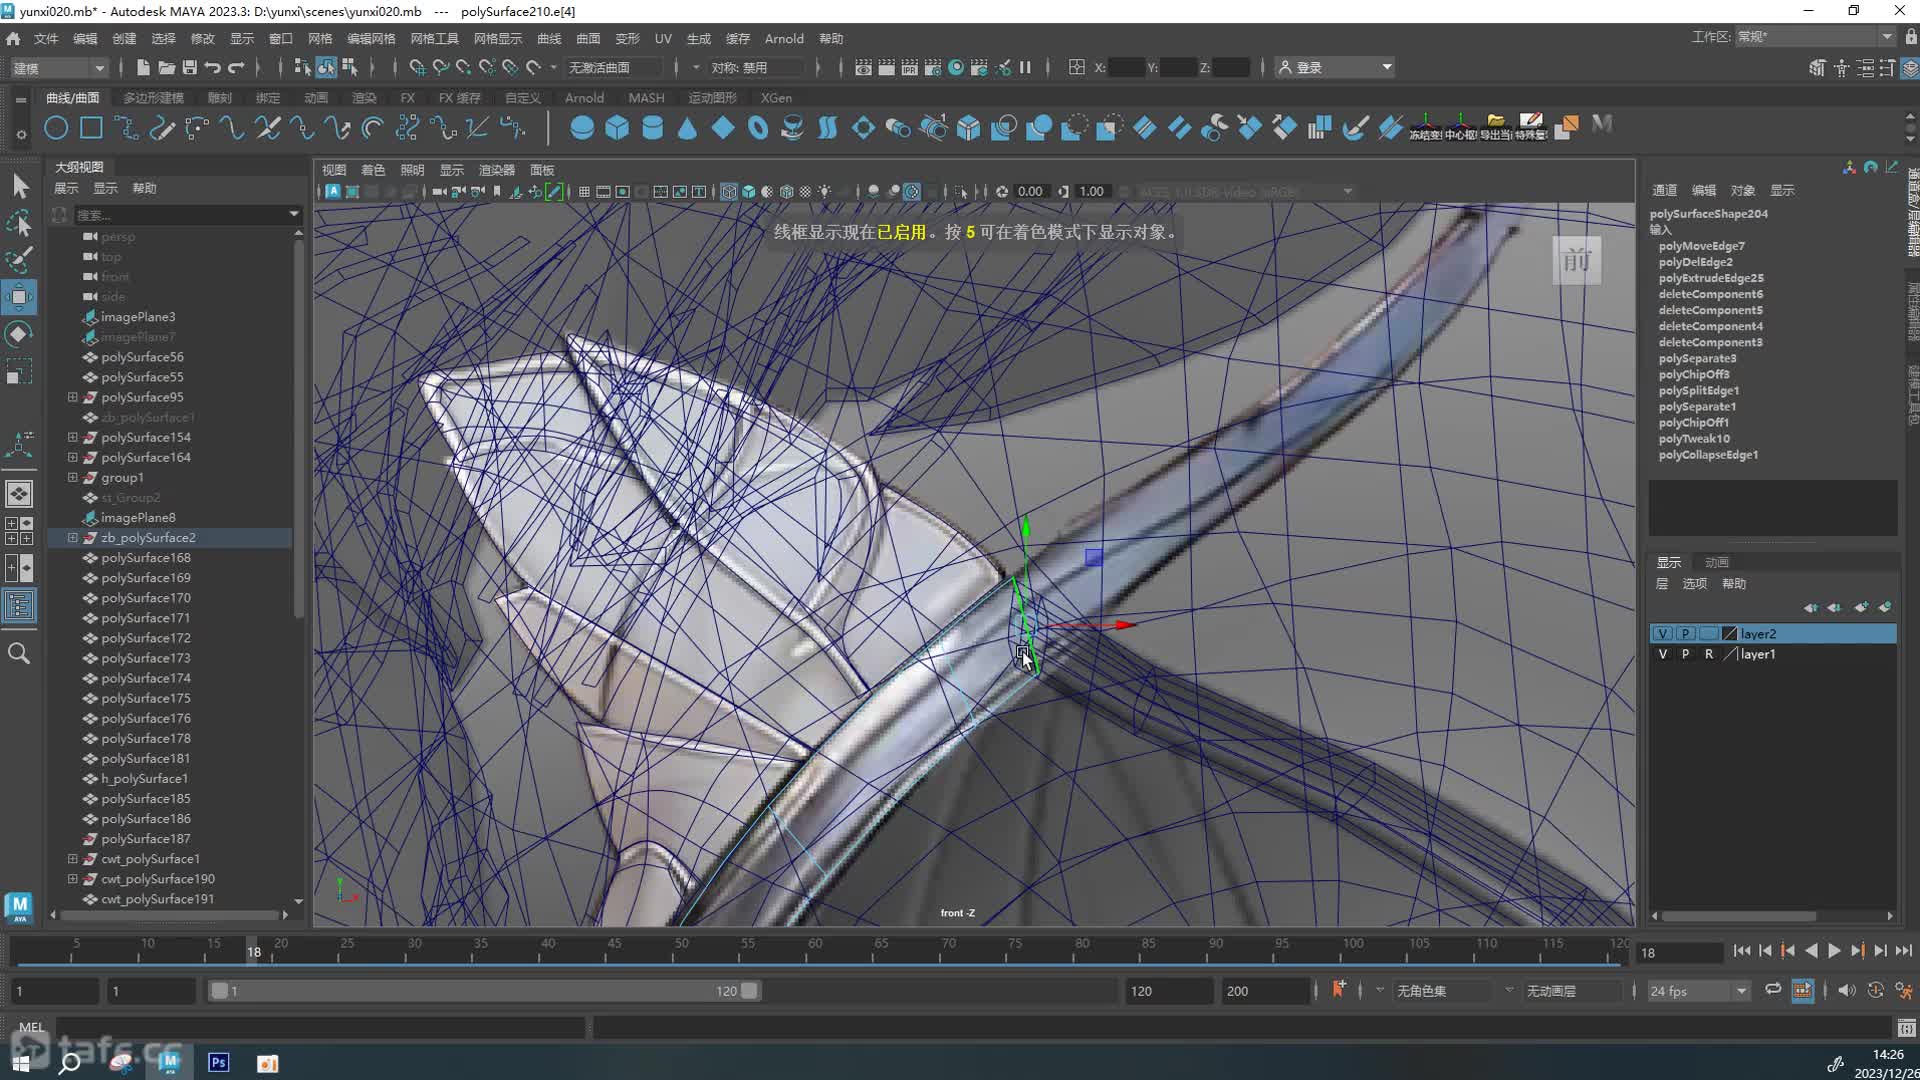1920x1080 pixels.
Task: Switch to the XGen shelf tab
Action: [x=776, y=98]
